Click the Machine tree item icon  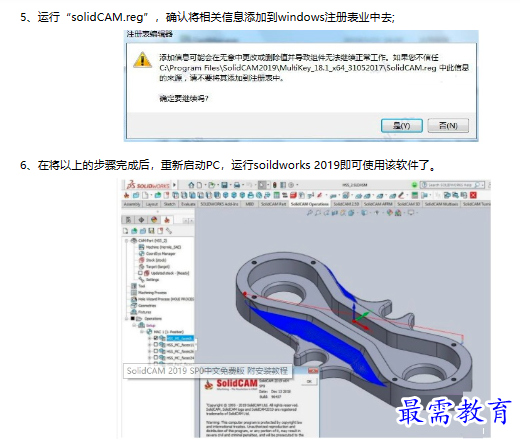141,247
